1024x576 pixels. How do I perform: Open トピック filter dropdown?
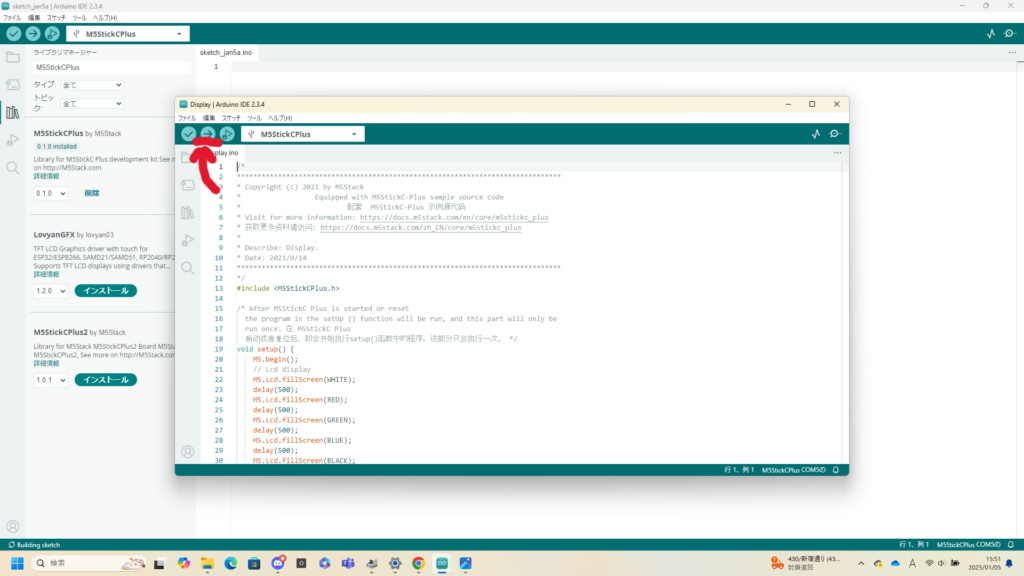92,104
